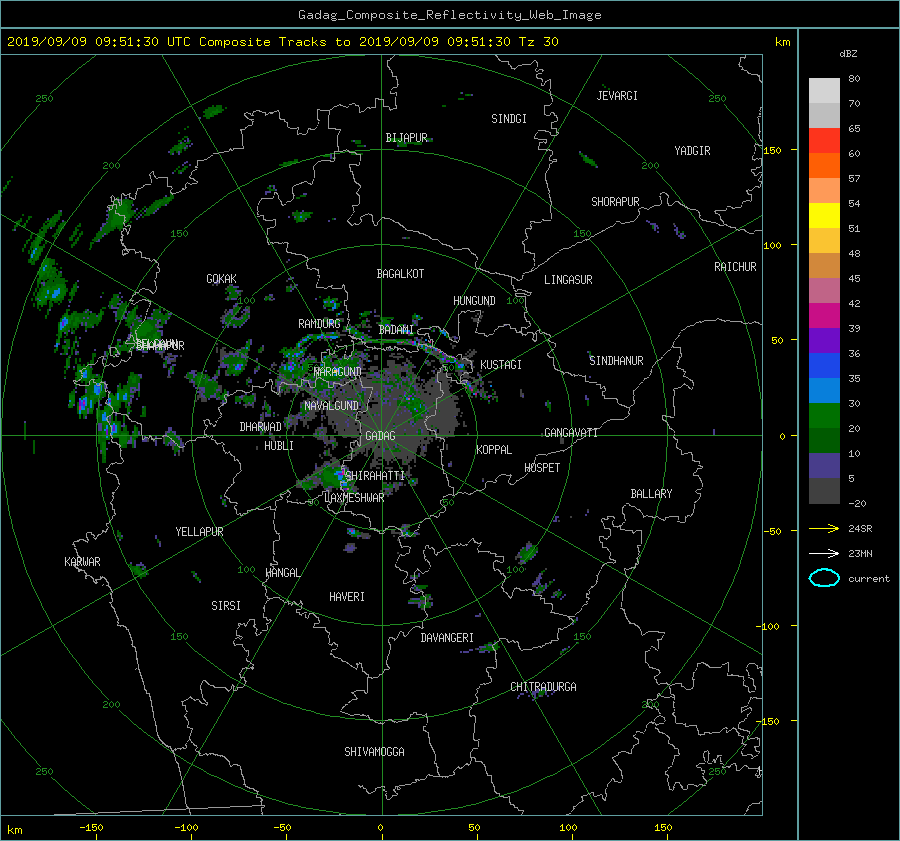
Task: Select the dark gray -20 dBZ swatch
Action: (x=824, y=490)
